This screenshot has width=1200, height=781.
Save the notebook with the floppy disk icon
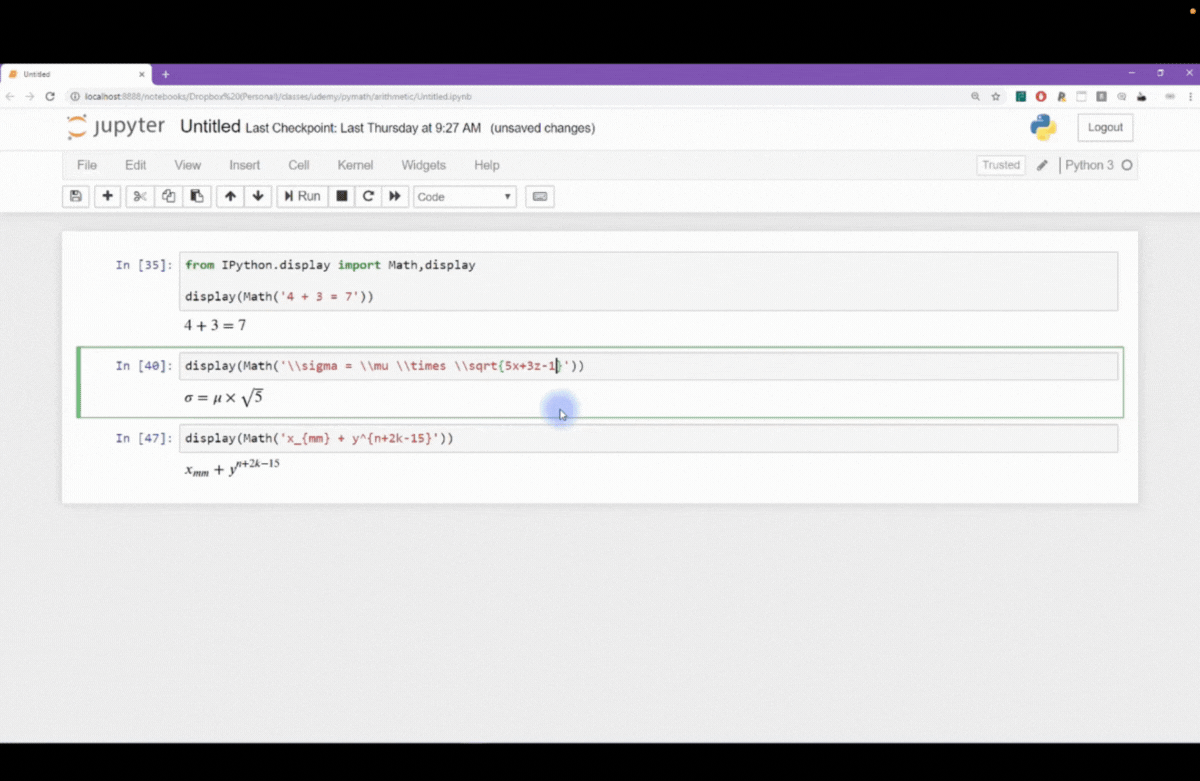(x=75, y=196)
